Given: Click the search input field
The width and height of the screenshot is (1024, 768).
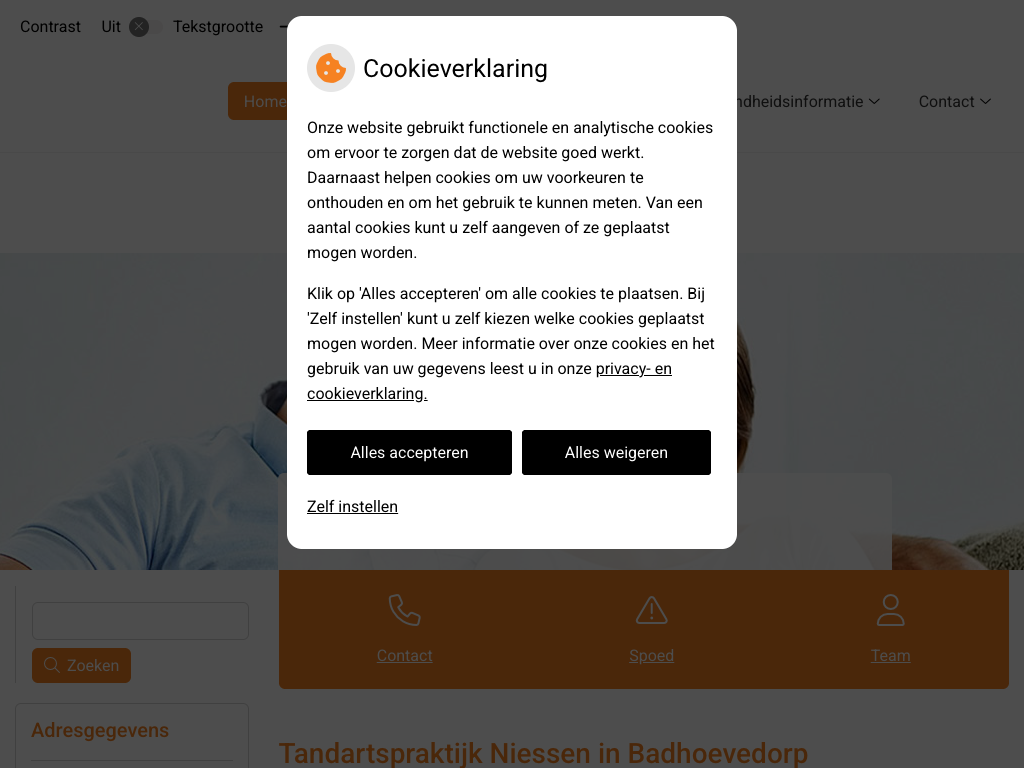Looking at the screenshot, I should tap(140, 620).
